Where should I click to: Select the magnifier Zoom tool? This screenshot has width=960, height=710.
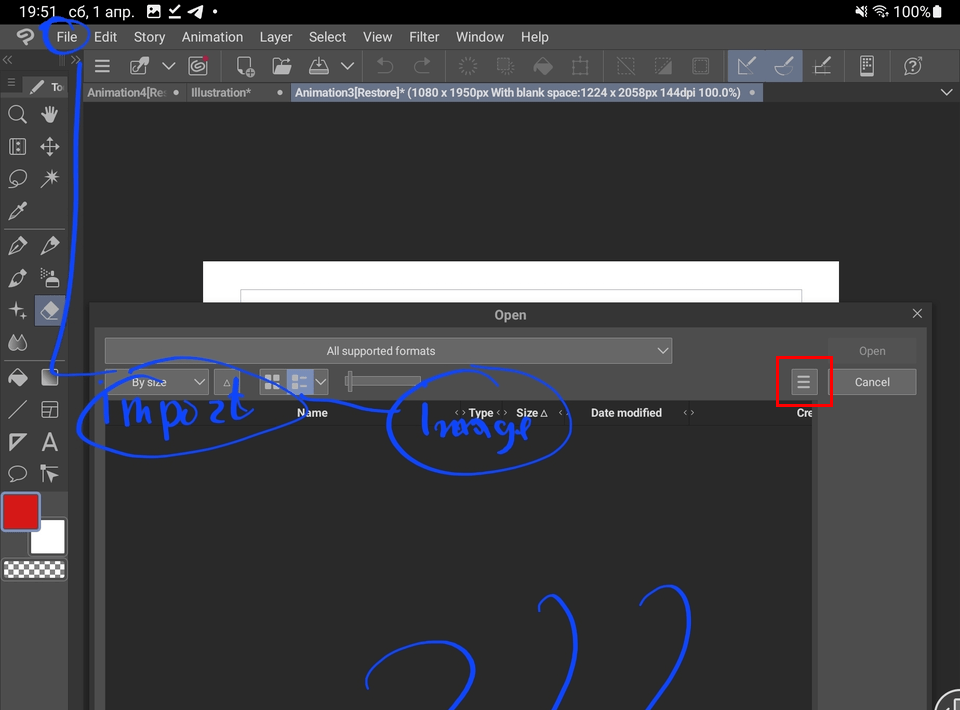point(18,114)
